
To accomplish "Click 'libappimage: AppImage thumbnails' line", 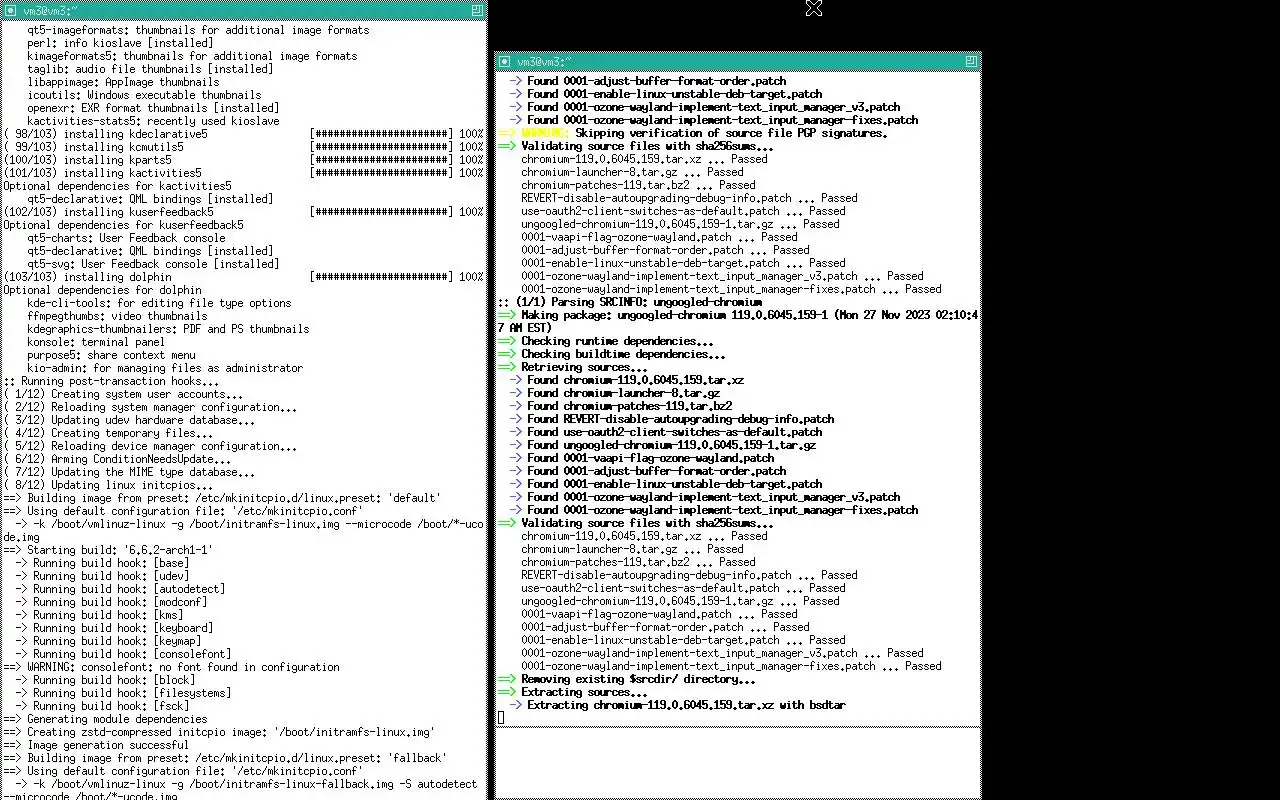I will pos(123,82).
